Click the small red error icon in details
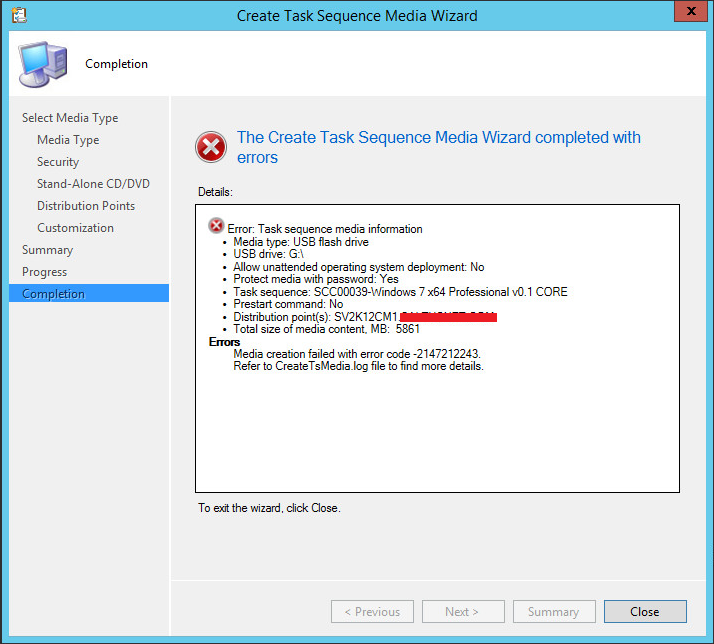The width and height of the screenshot is (714, 644). tap(216, 225)
